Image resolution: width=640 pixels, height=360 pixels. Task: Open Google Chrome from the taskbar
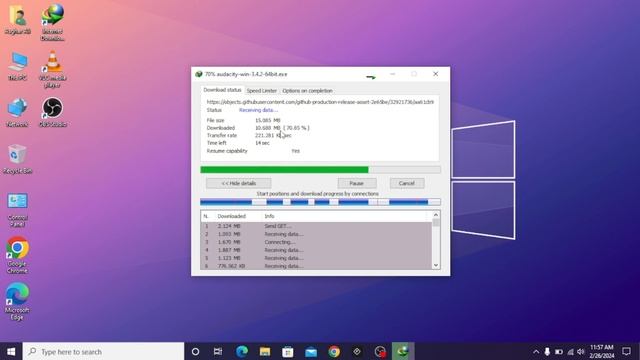334,351
